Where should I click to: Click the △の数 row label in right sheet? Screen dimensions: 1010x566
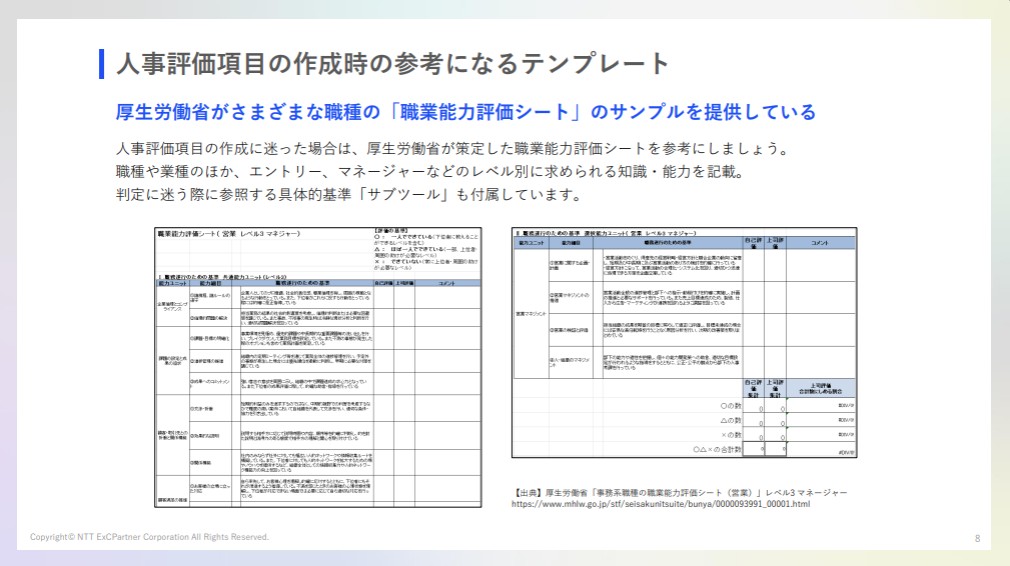pyautogui.click(x=730, y=420)
